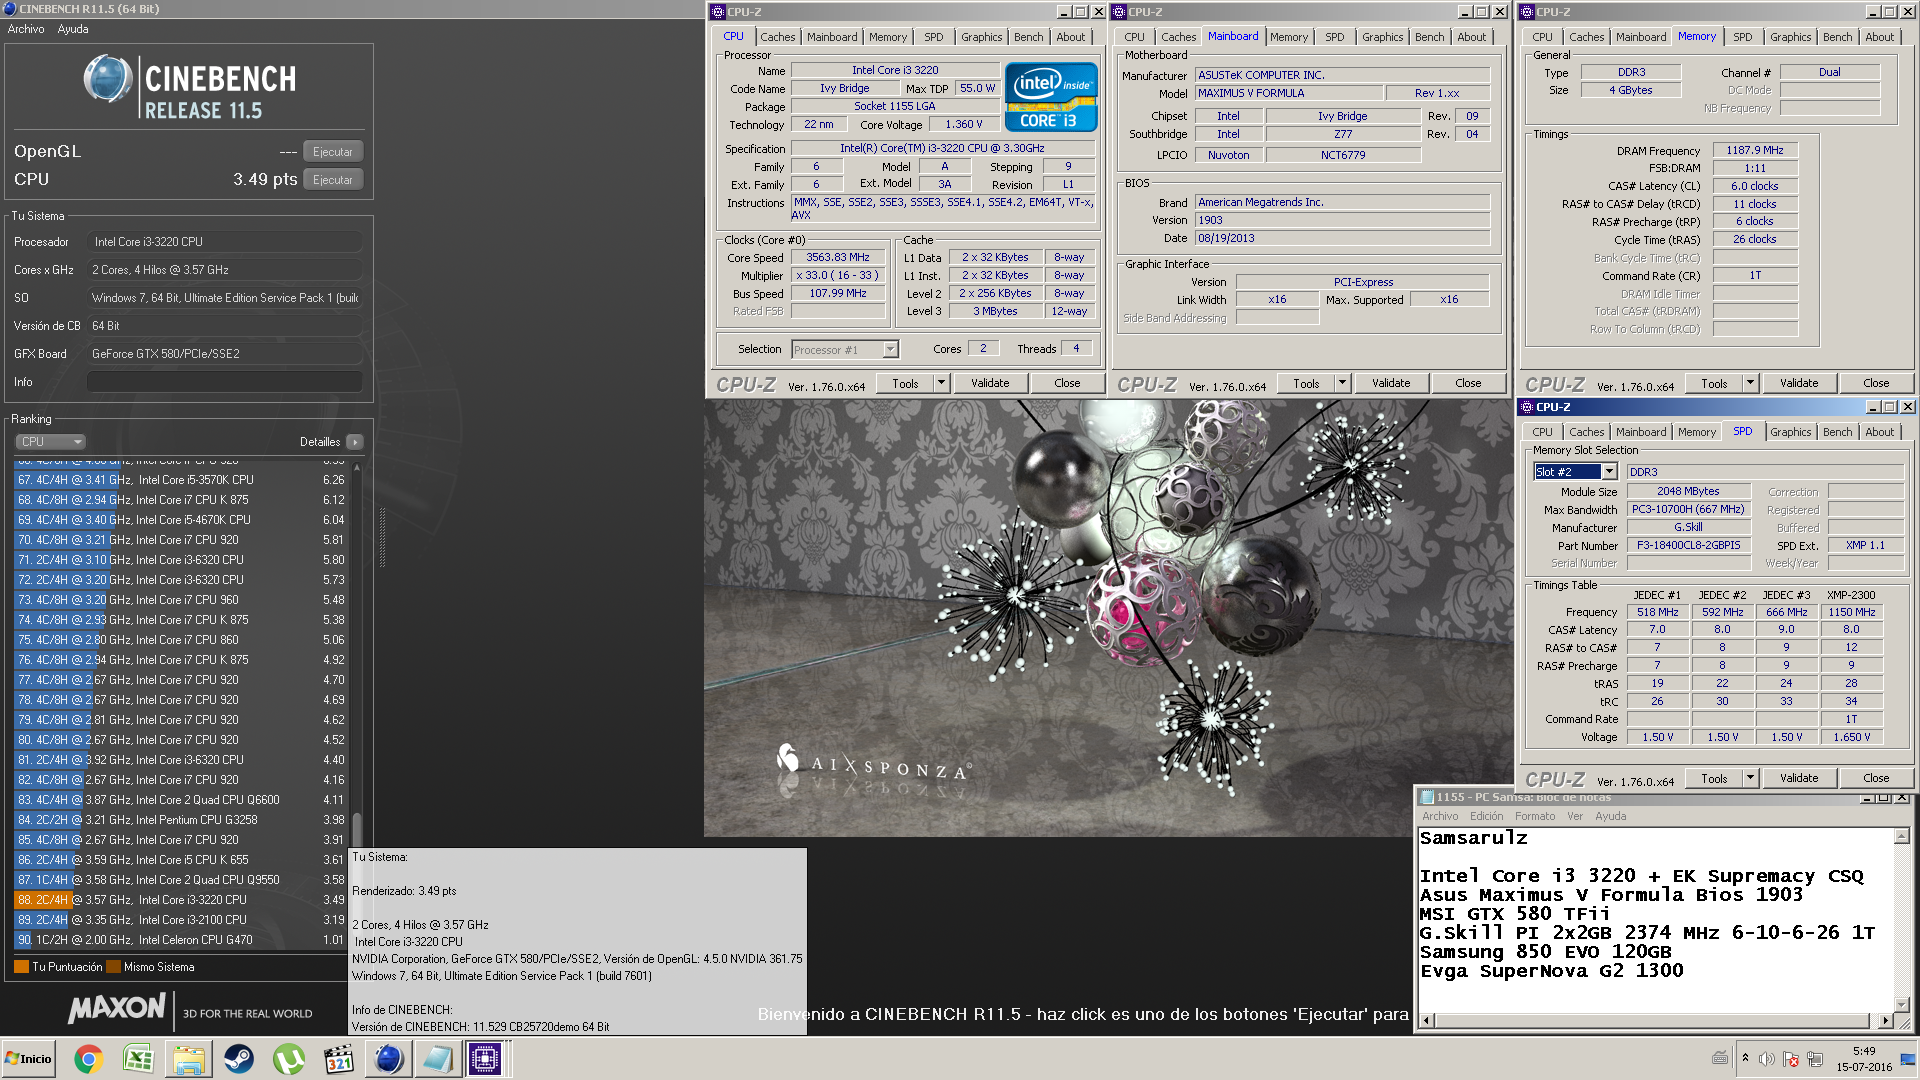The height and width of the screenshot is (1080, 1920).
Task: Switch to About tab in CPU-Z SPD window
Action: click(1879, 432)
